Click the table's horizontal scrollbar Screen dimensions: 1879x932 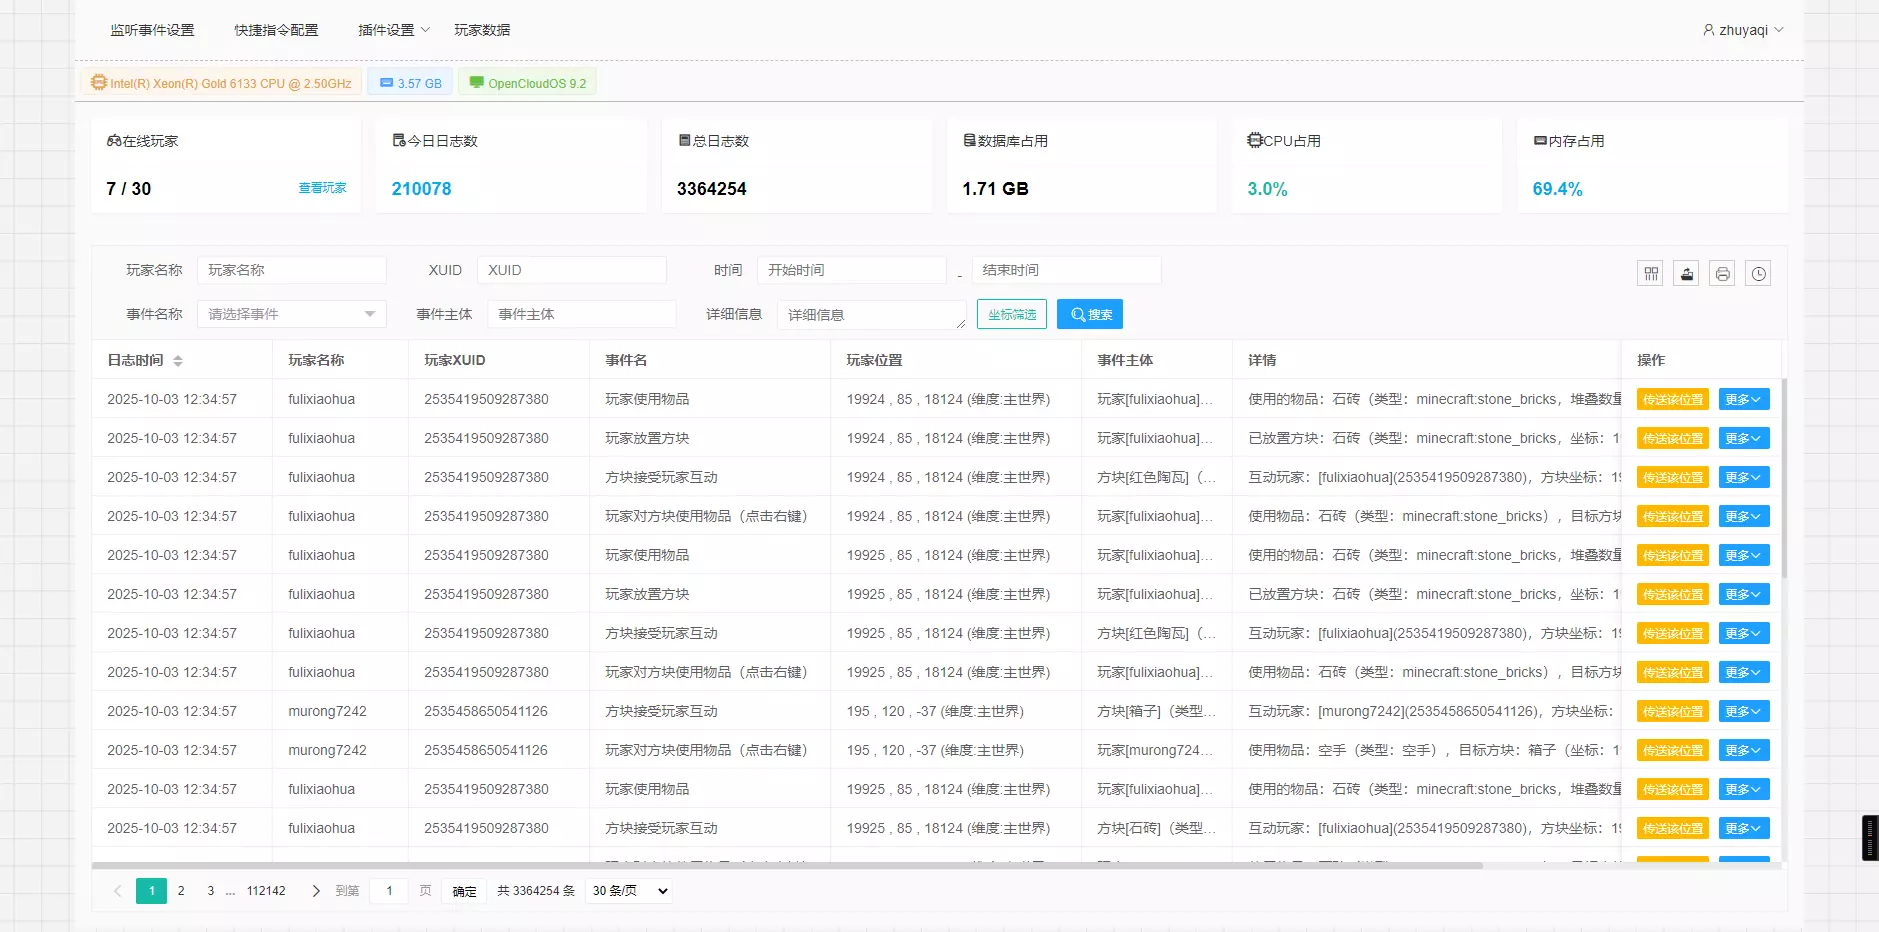787,865
